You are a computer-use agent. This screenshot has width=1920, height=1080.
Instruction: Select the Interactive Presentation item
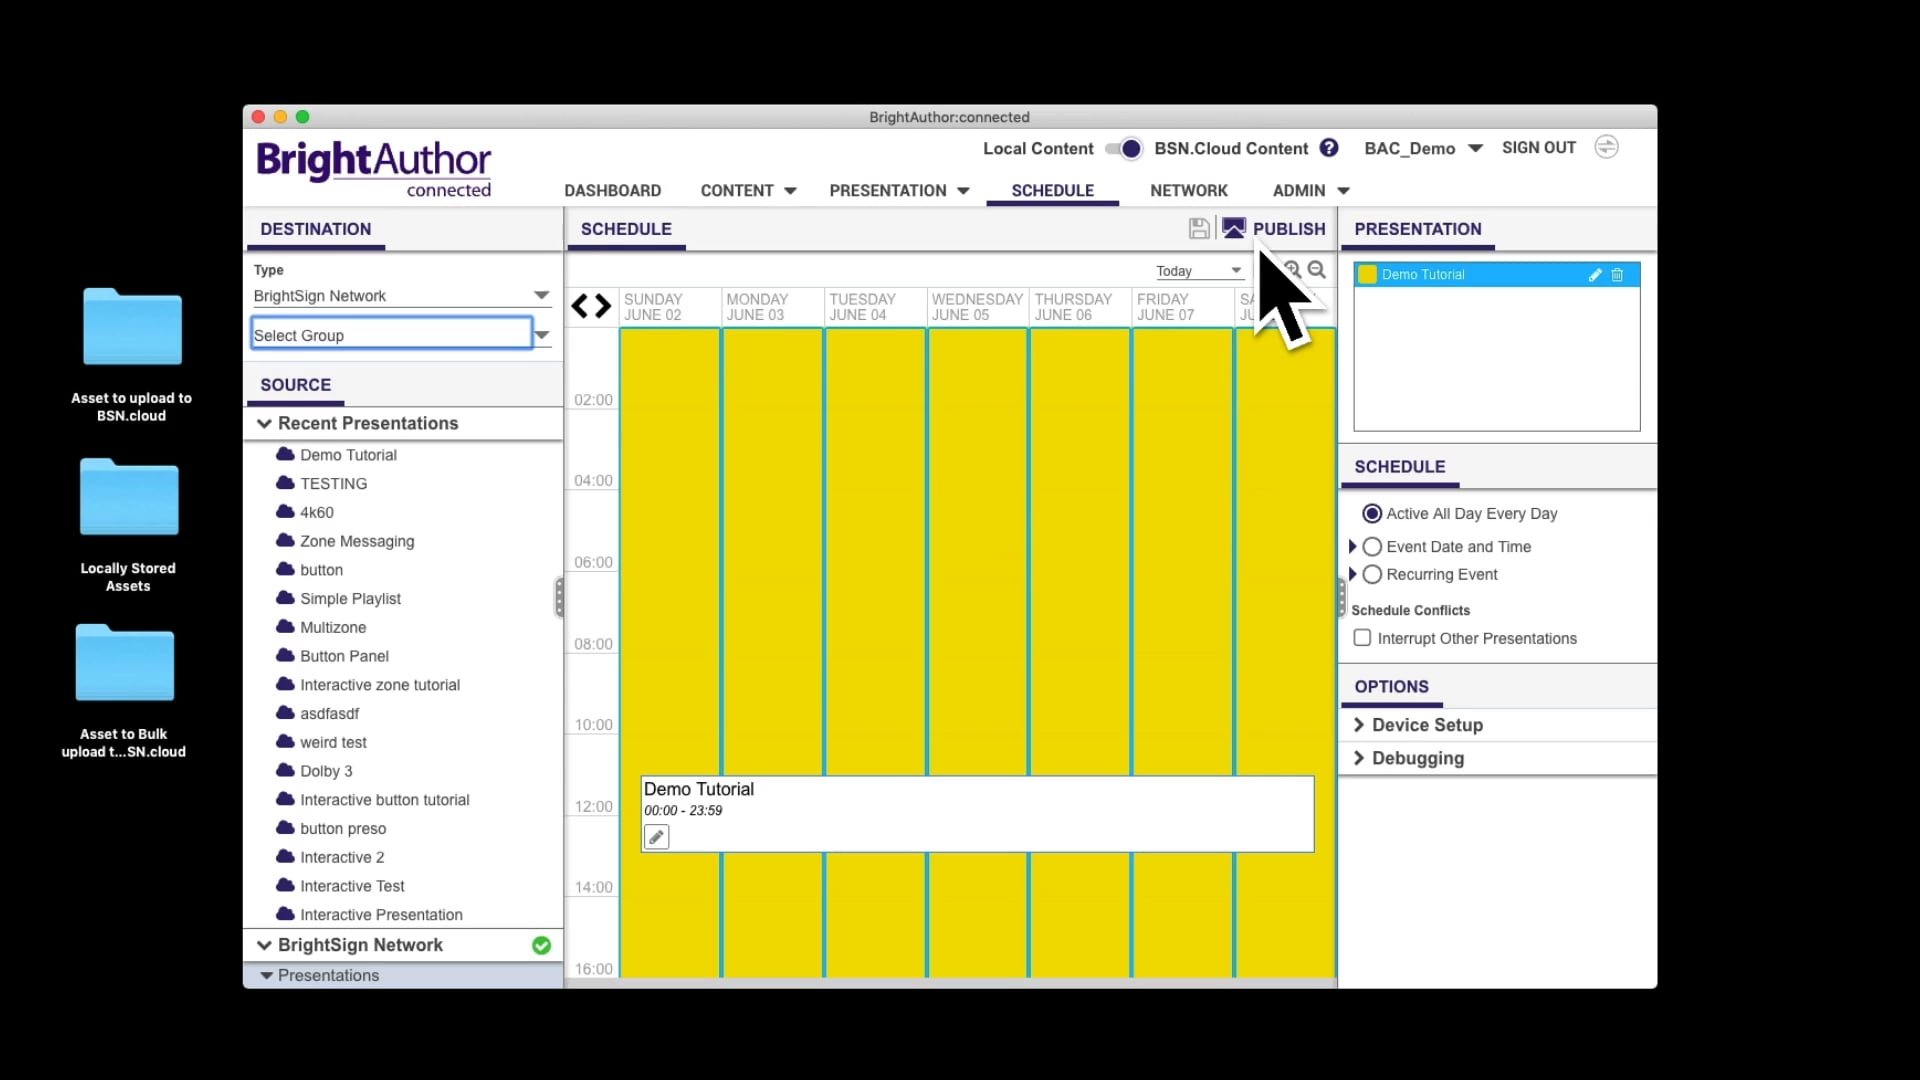tap(381, 915)
